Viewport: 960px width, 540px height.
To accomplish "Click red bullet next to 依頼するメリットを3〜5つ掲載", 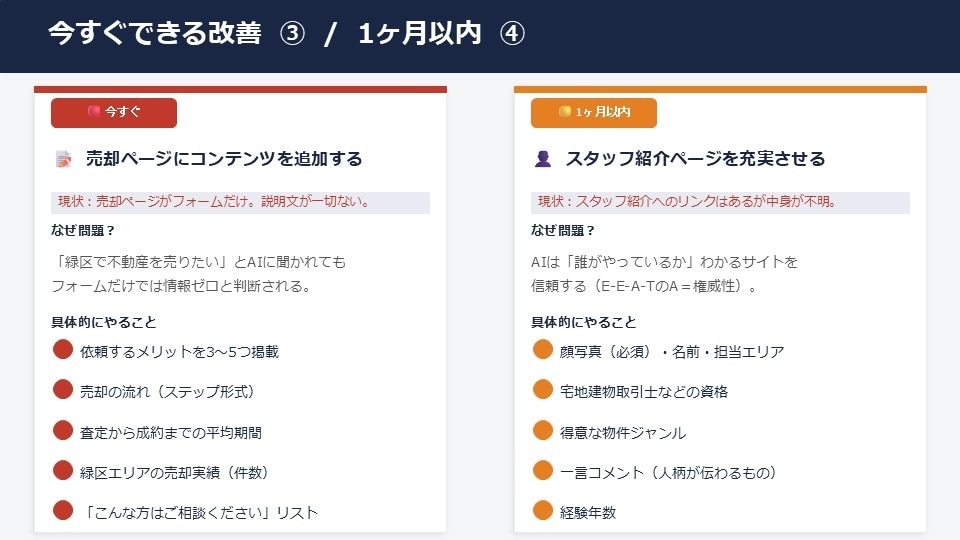I will click(62, 350).
